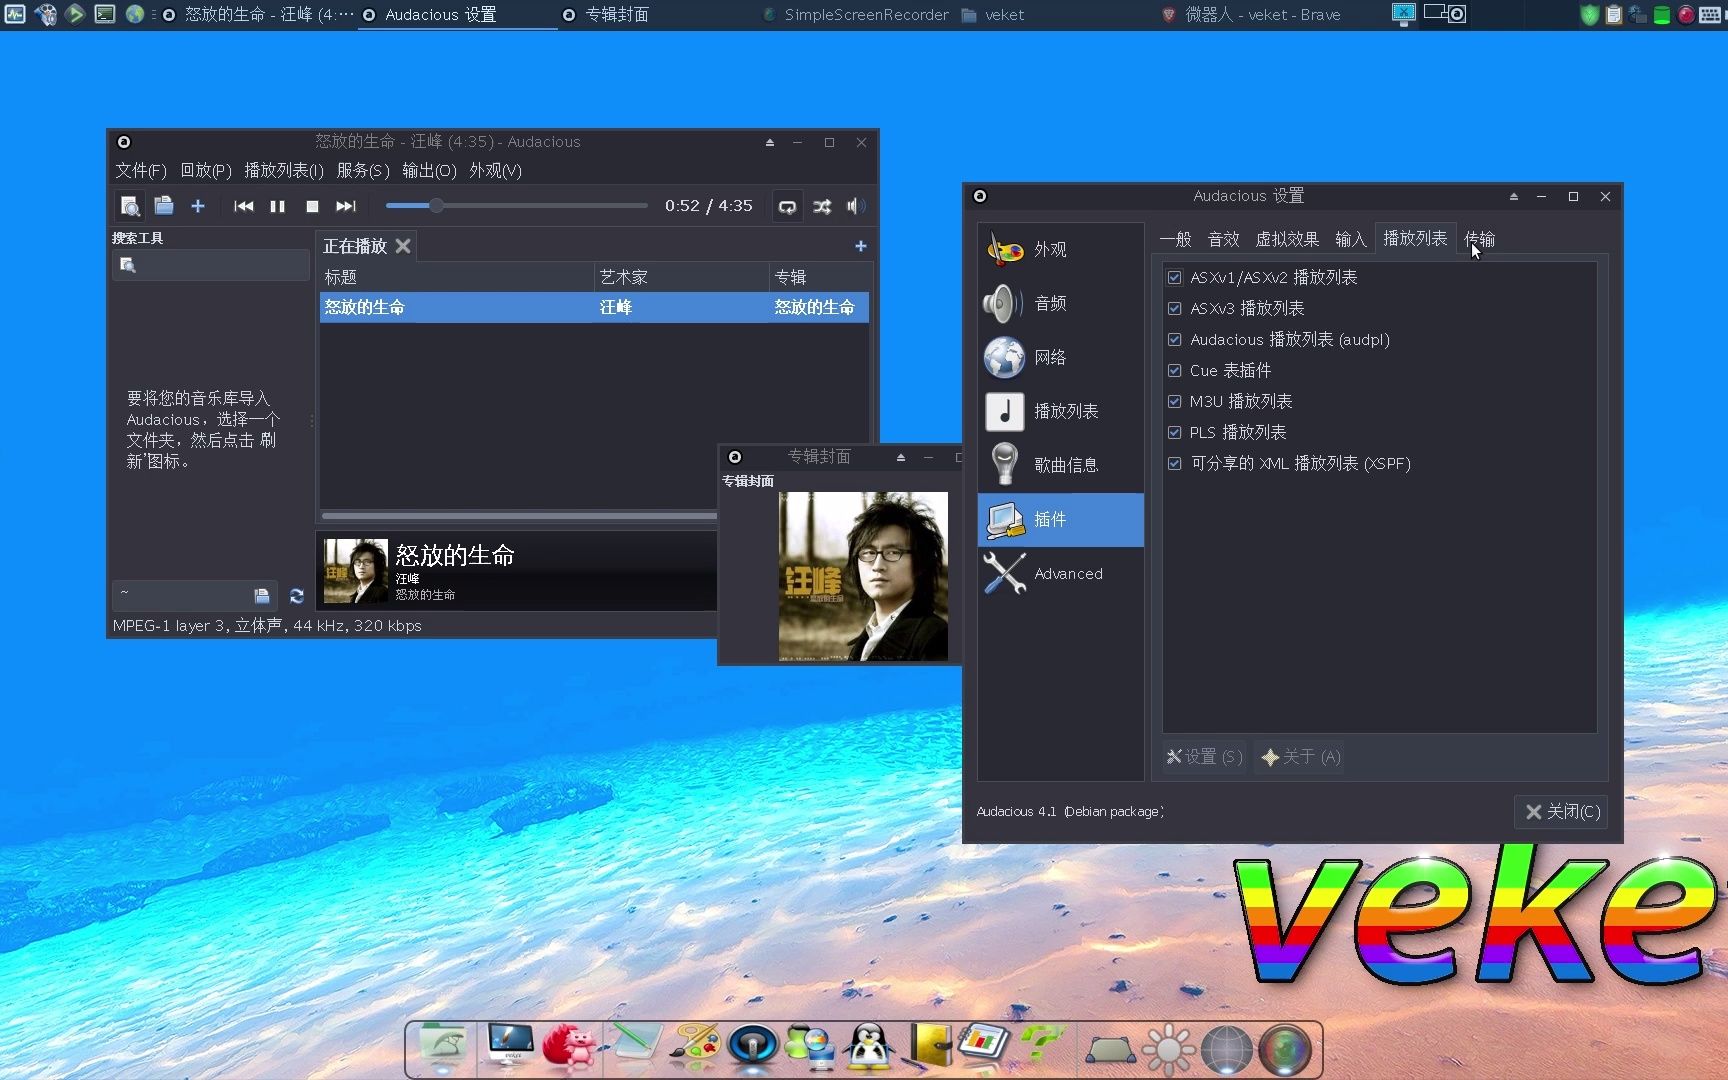The height and width of the screenshot is (1080, 1728).
Task: Uncheck PLS 播放列表 plugin
Action: (x=1175, y=432)
